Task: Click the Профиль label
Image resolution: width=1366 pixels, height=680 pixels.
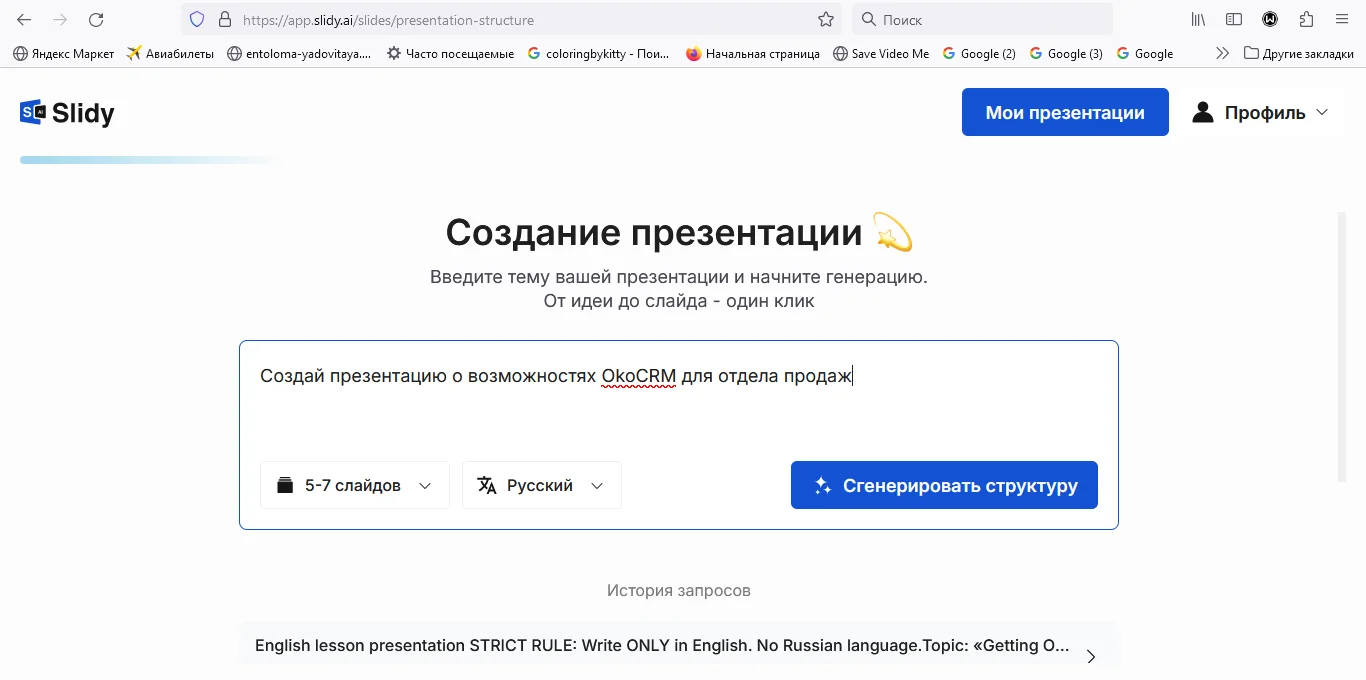Action: 1265,113
